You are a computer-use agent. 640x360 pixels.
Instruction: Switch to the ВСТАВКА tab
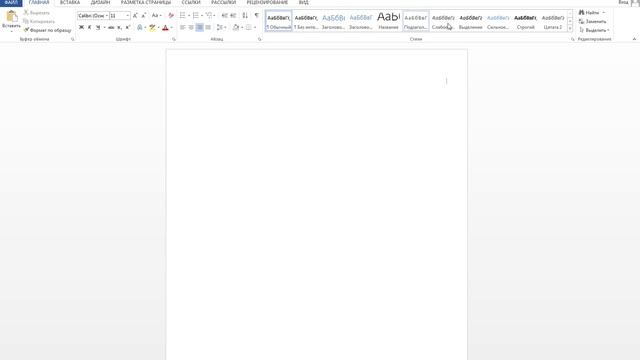click(x=70, y=2)
